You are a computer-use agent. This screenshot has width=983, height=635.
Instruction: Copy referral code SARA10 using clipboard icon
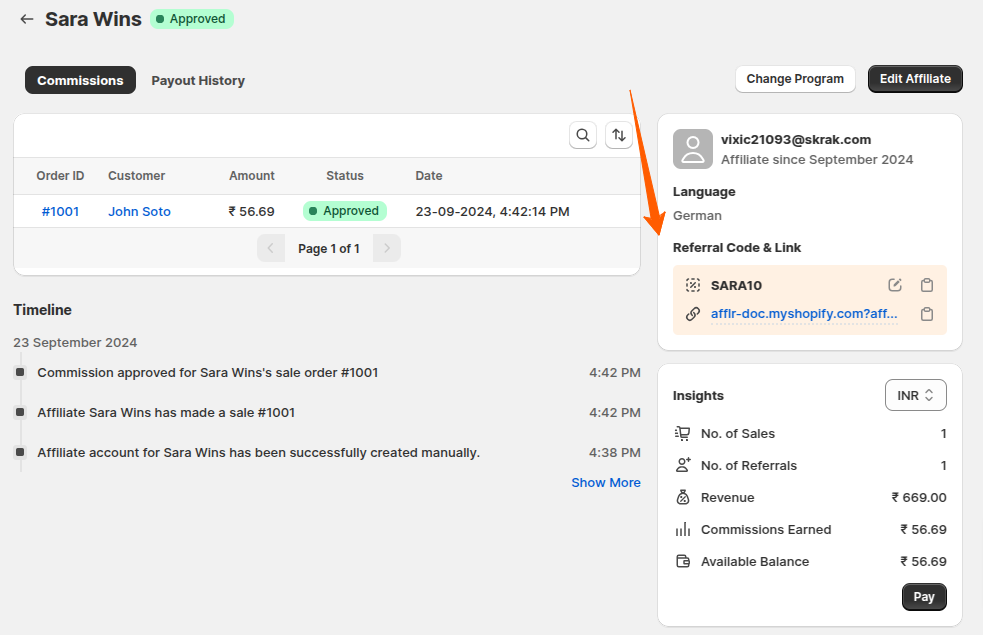(926, 284)
